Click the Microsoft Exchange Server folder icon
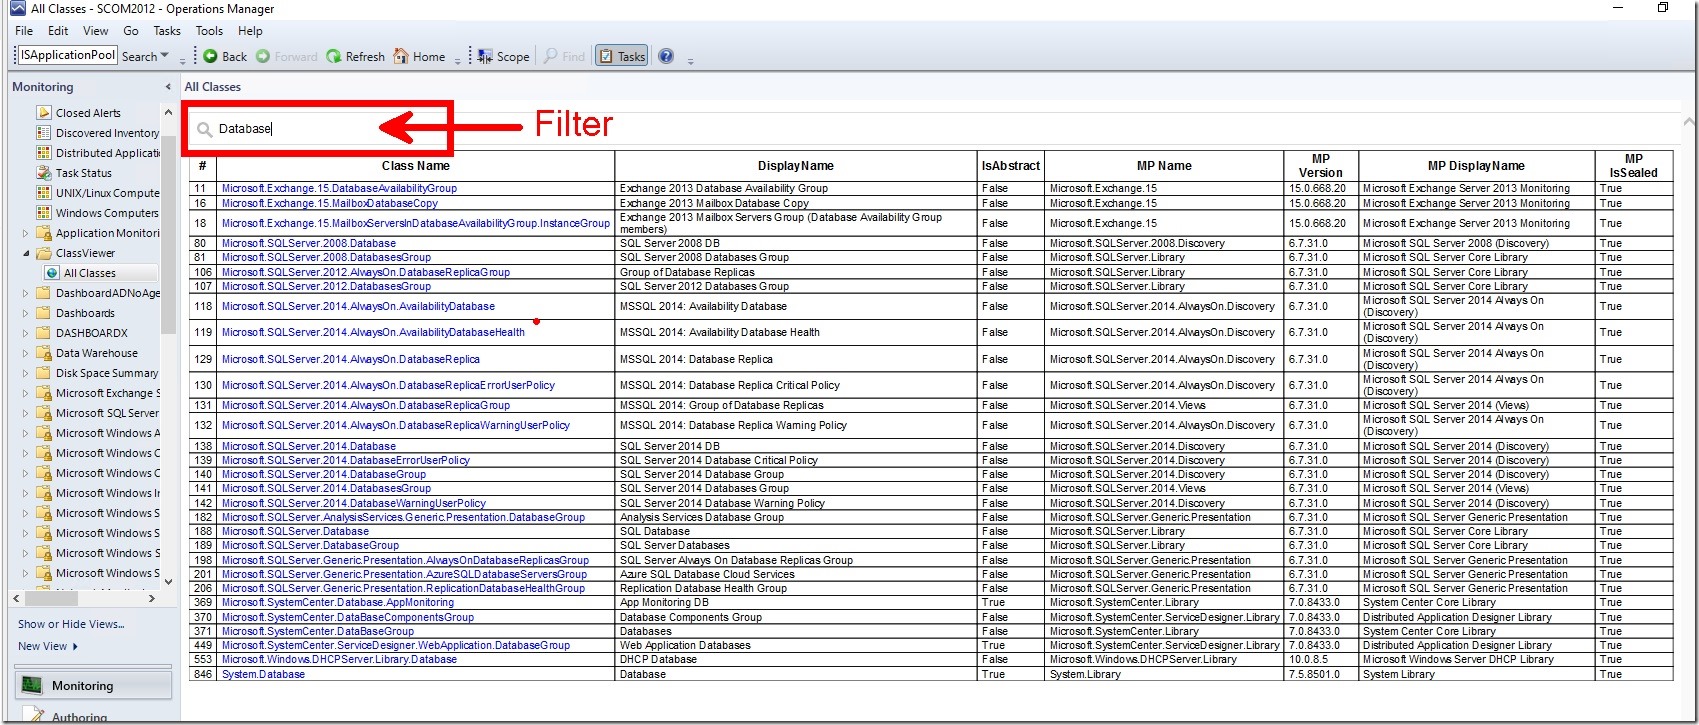The height and width of the screenshot is (725, 1699). pyautogui.click(x=44, y=393)
